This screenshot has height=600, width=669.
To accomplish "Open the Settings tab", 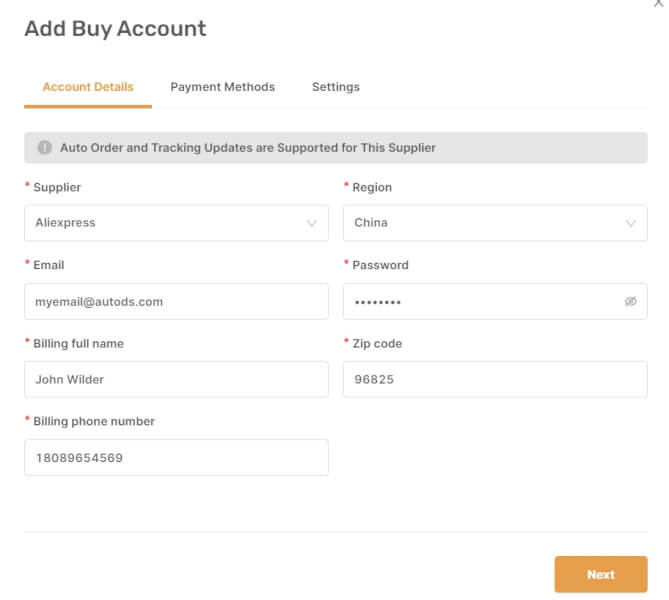I will [x=336, y=87].
